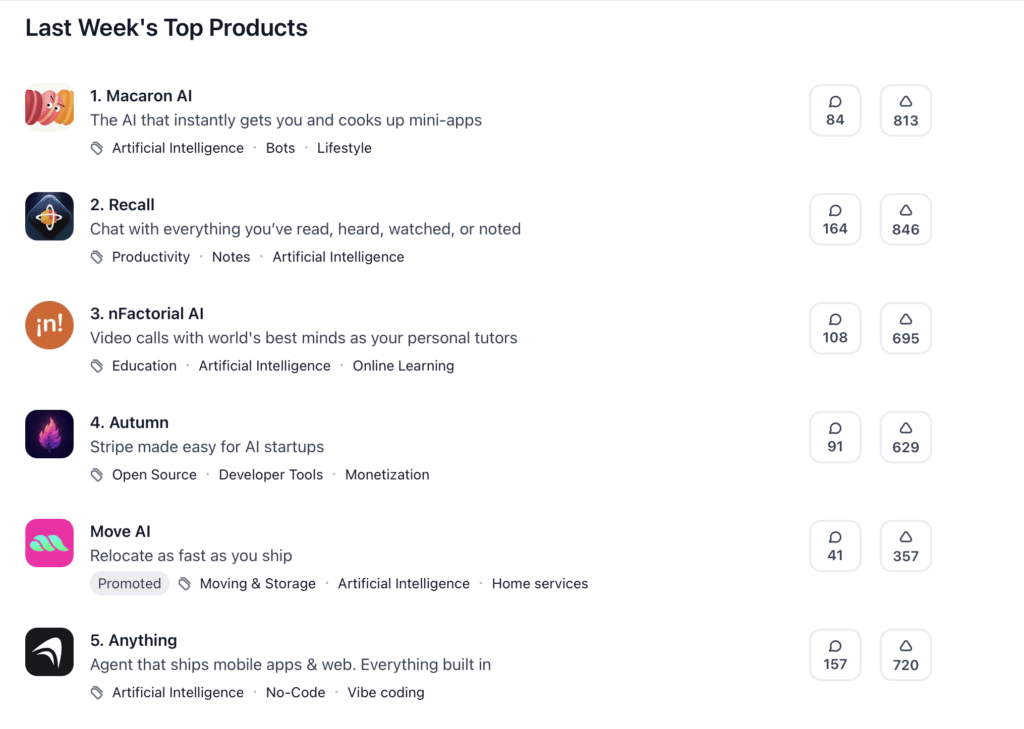Select the Autumn flame logo
Image resolution: width=1024 pixels, height=729 pixels.
point(49,434)
